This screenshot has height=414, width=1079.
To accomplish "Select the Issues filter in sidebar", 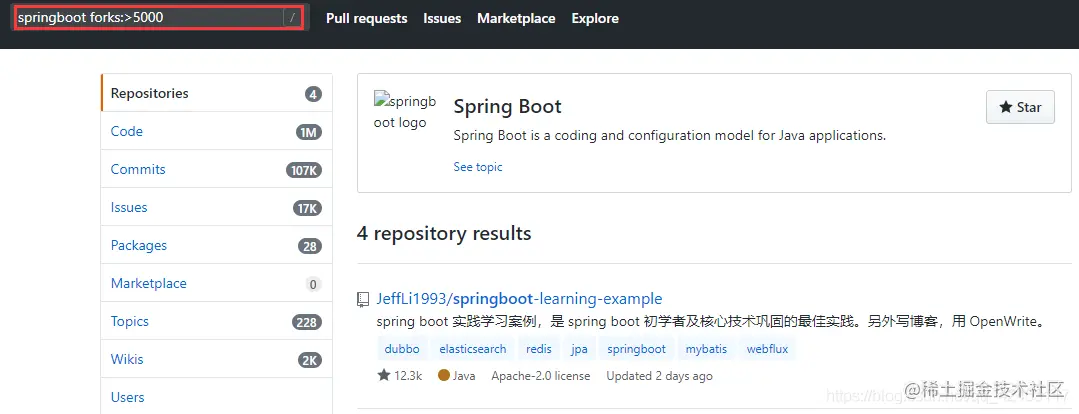I will pyautogui.click(x=217, y=207).
